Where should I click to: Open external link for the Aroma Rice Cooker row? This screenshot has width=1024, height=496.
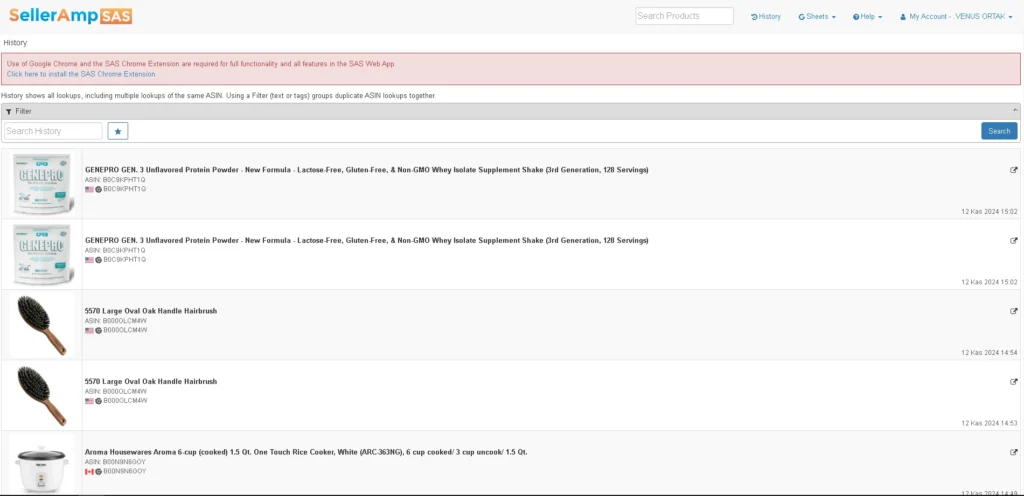1014,452
